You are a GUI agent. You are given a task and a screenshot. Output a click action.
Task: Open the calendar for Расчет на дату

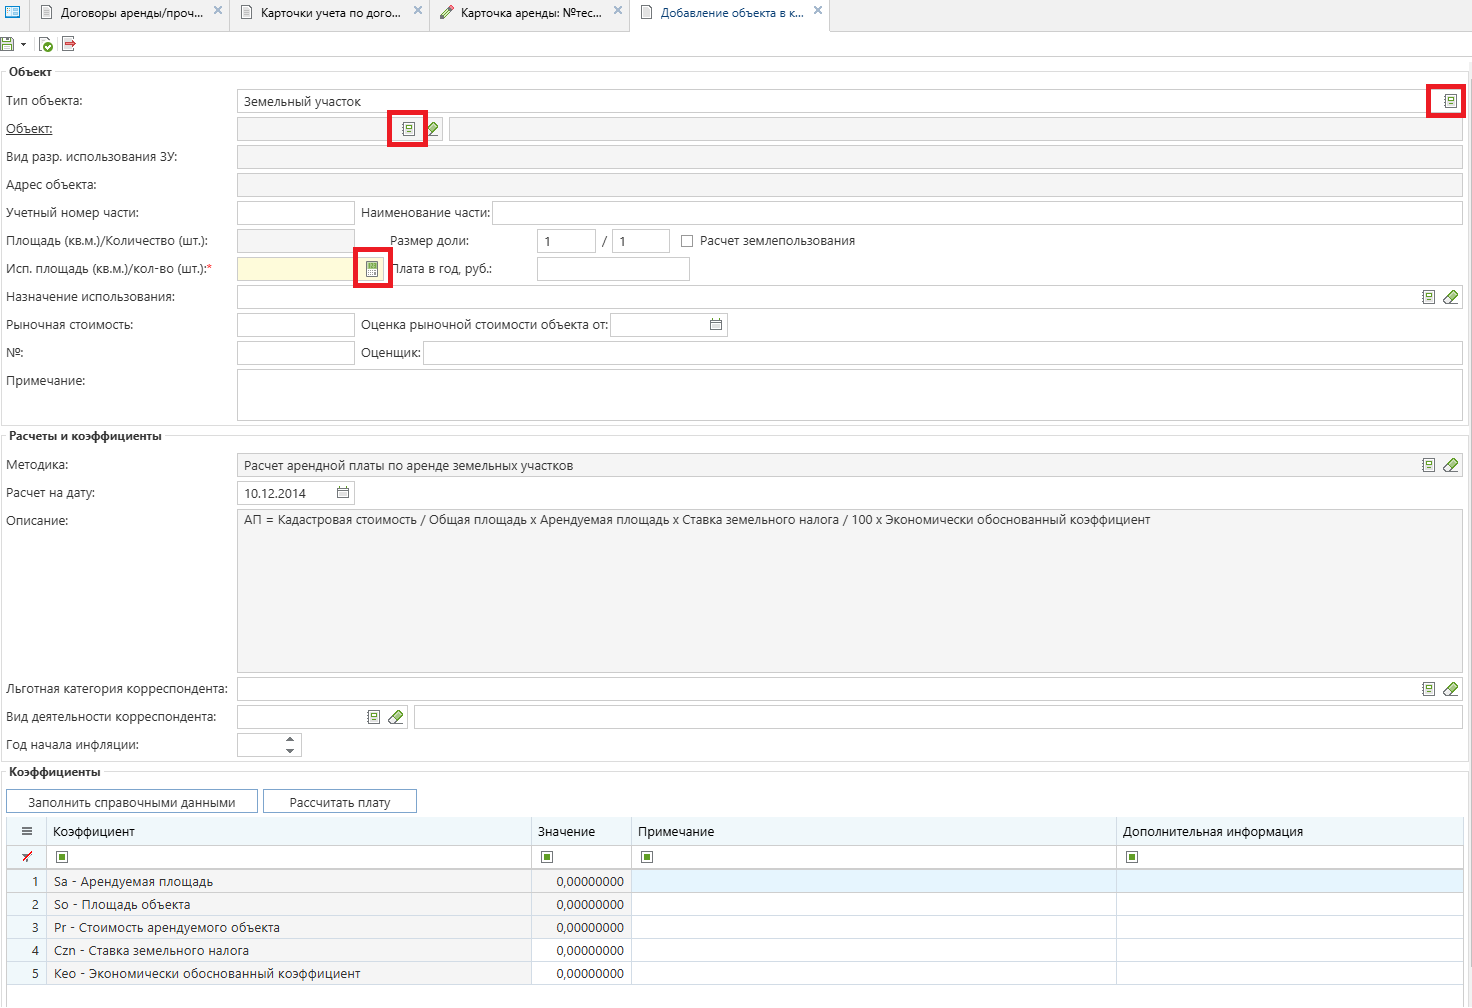coord(343,493)
